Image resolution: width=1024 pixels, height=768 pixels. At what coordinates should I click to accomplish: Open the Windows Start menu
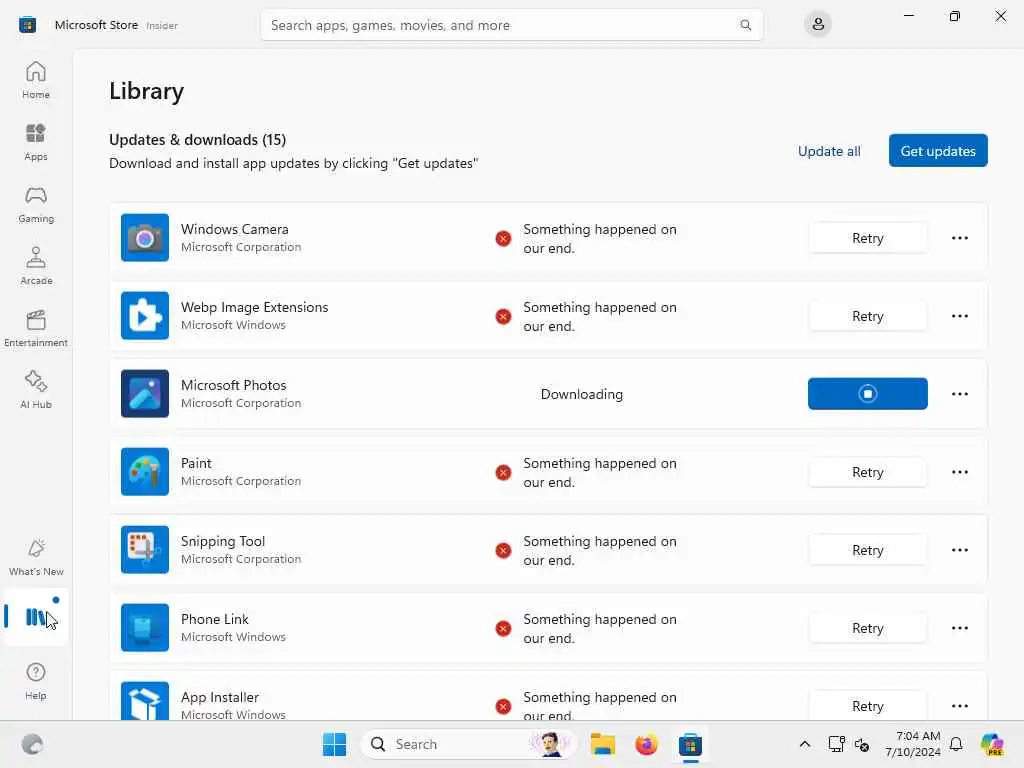coord(334,744)
